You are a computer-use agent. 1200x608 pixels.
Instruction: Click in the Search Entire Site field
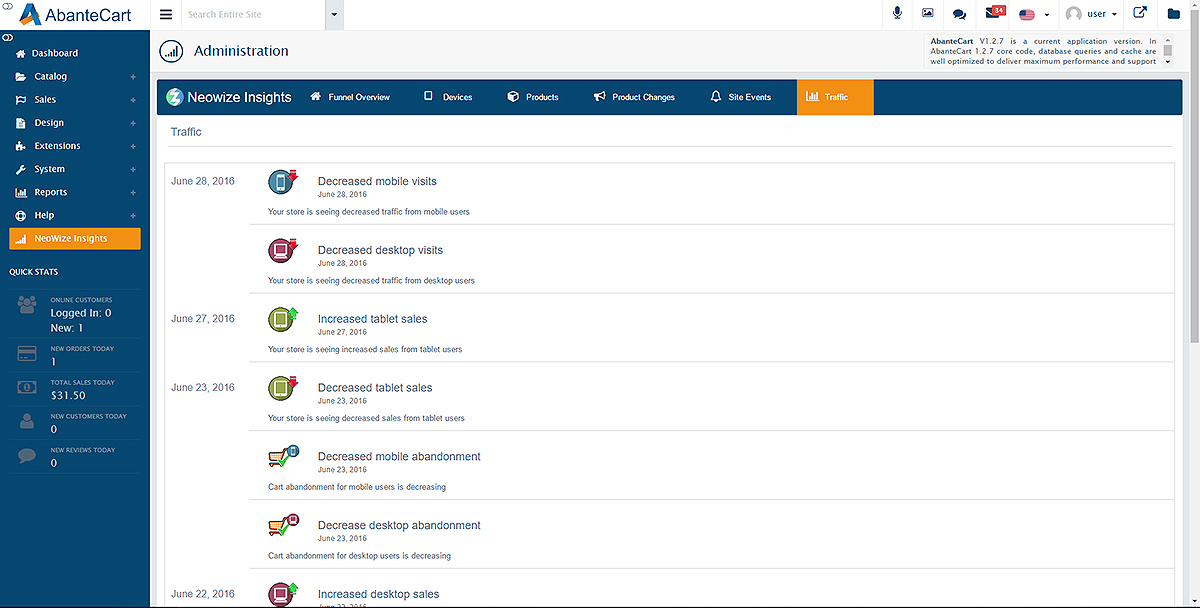pos(253,14)
